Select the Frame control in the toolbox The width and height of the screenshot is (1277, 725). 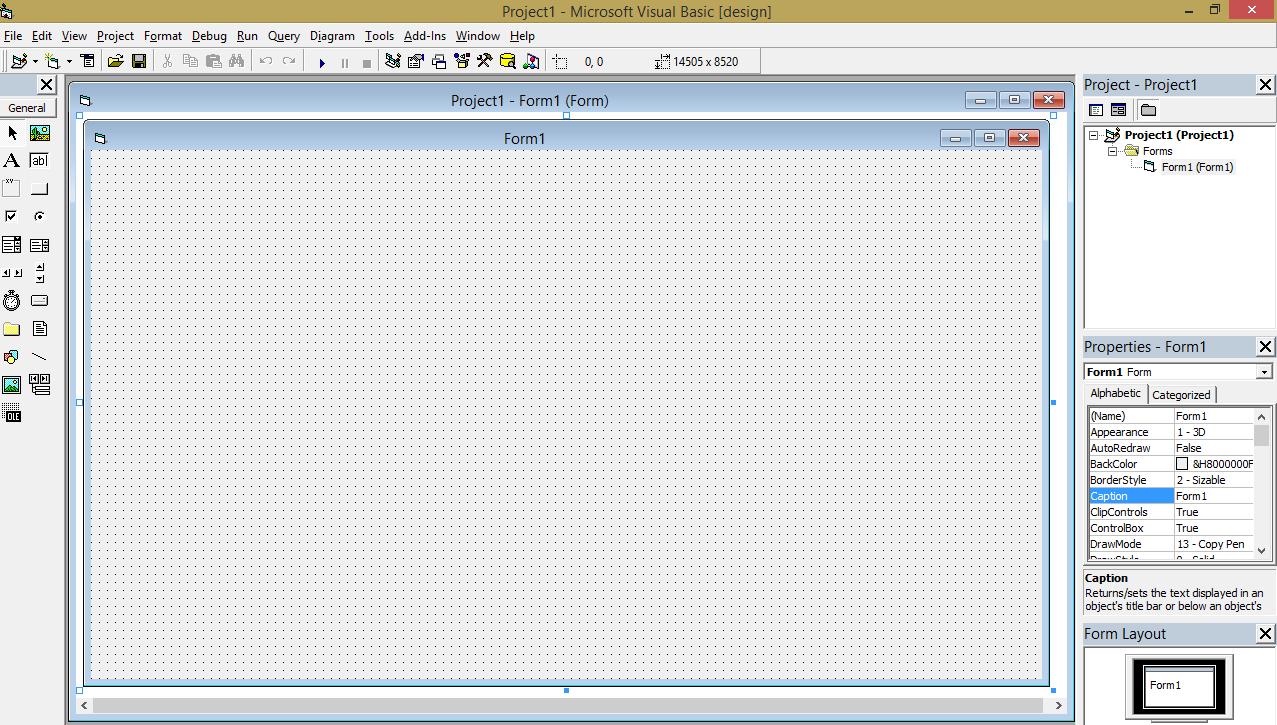tap(12, 188)
